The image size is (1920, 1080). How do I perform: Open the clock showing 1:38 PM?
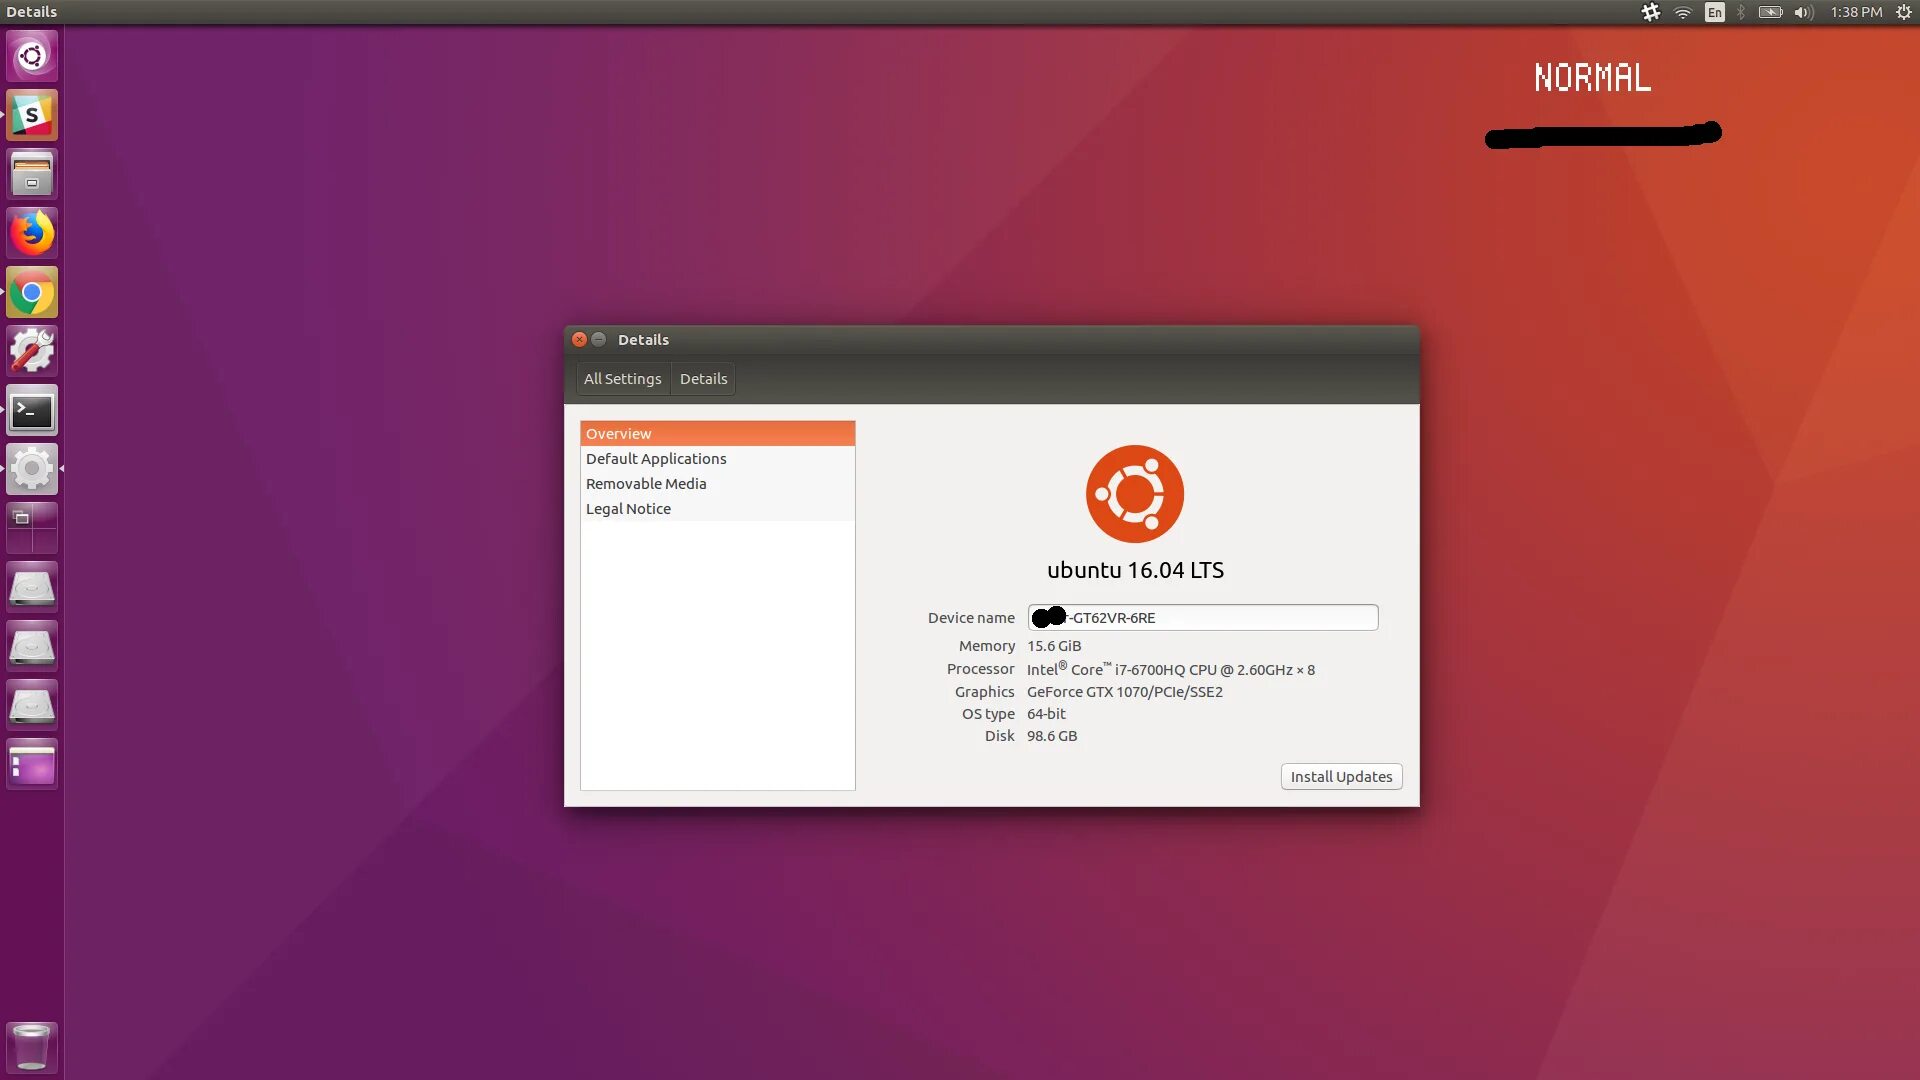[x=1856, y=12]
